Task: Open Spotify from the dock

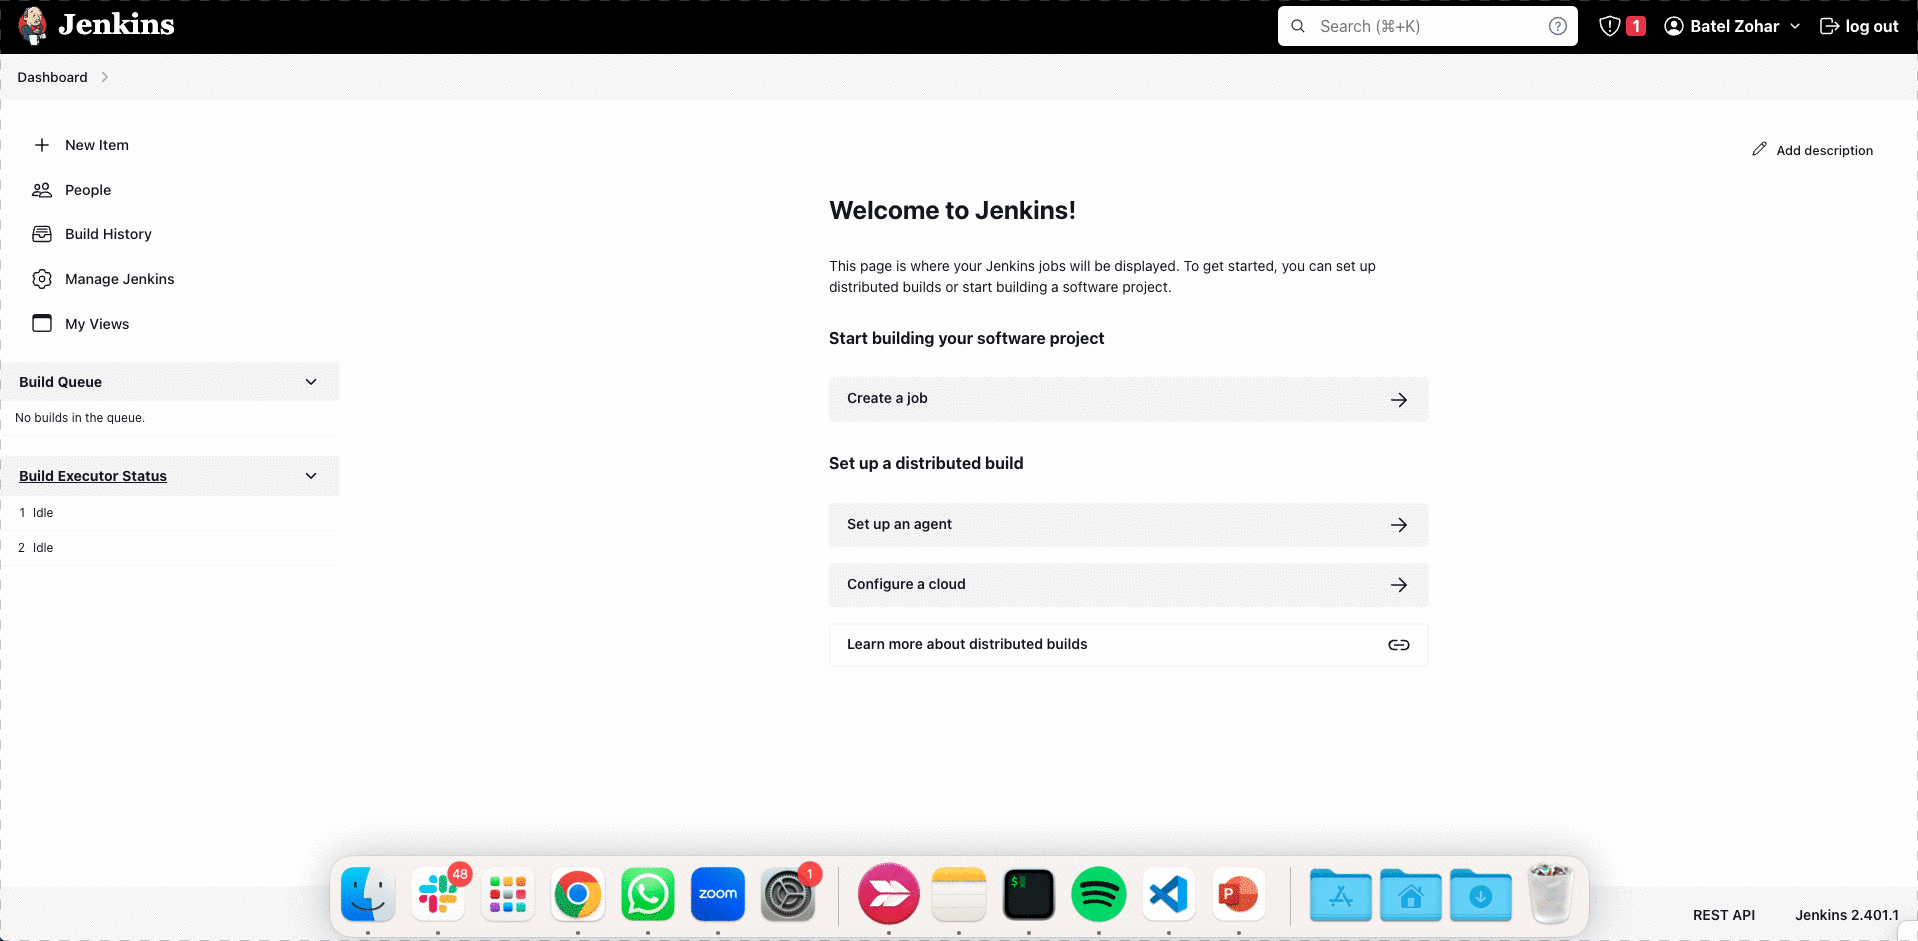Action: [1099, 894]
